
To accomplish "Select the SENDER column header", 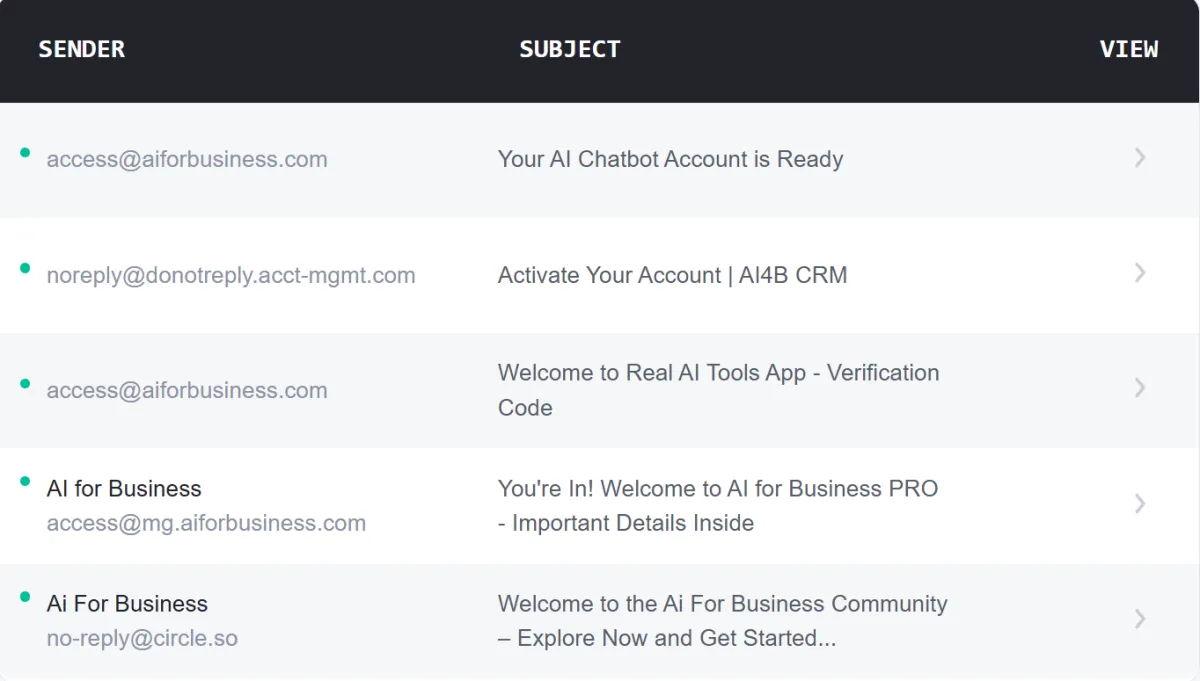I will [82, 49].
